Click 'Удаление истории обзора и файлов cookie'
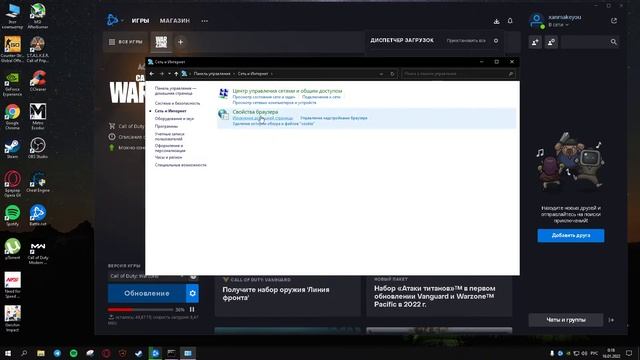 (x=273, y=123)
